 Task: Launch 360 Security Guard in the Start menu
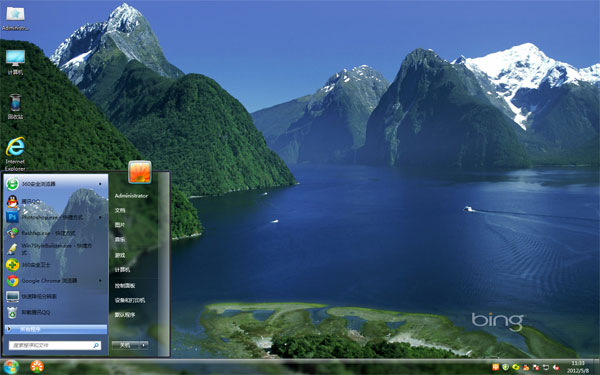click(x=55, y=265)
